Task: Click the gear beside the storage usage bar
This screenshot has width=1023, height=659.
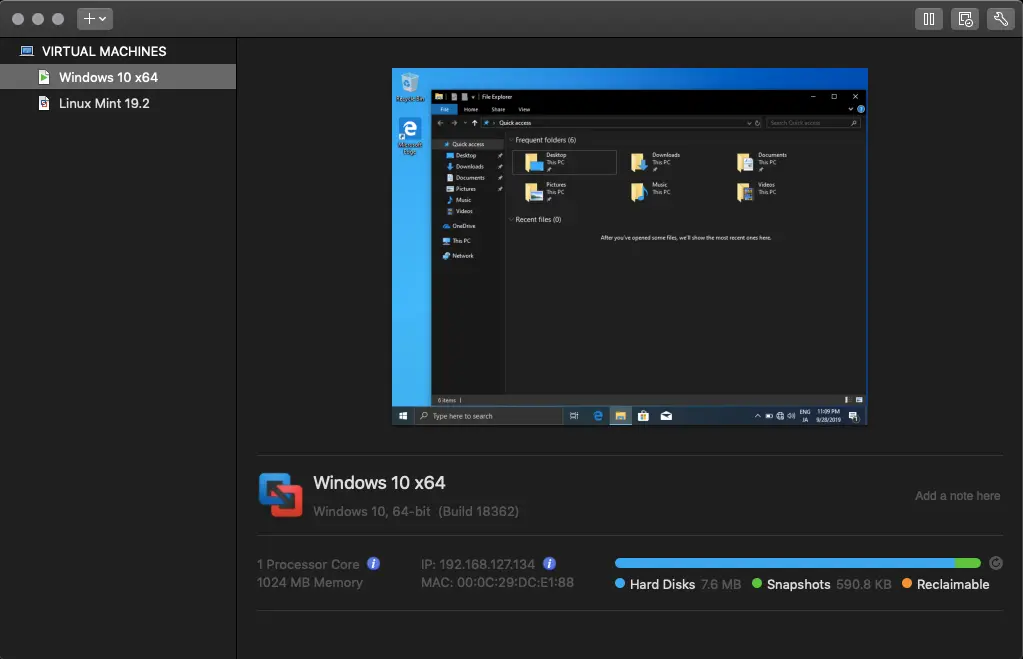Action: [995, 562]
